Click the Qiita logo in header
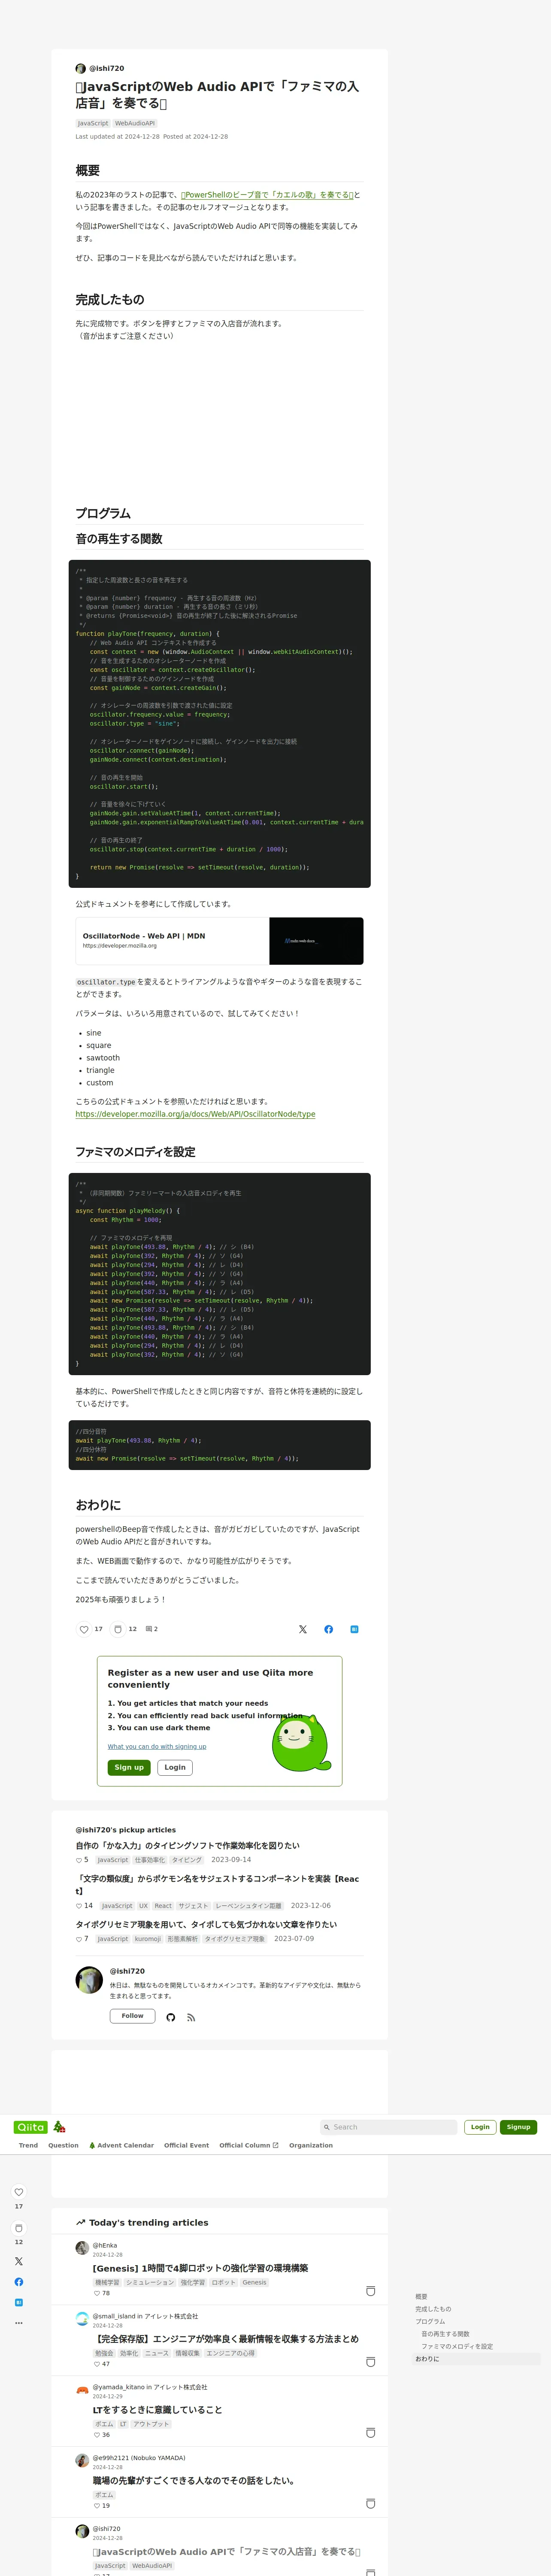 30,2127
